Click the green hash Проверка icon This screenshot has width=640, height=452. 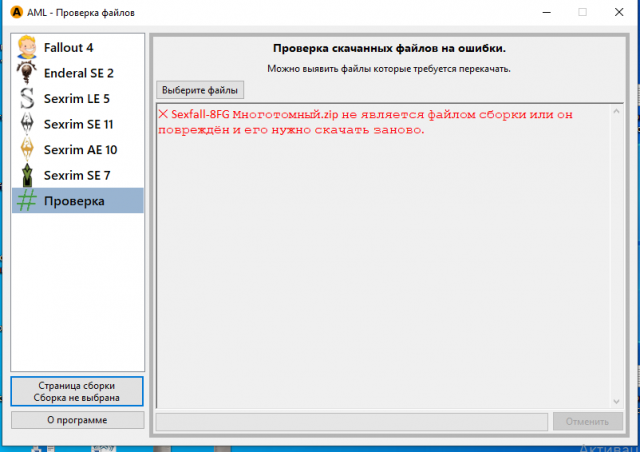28,201
